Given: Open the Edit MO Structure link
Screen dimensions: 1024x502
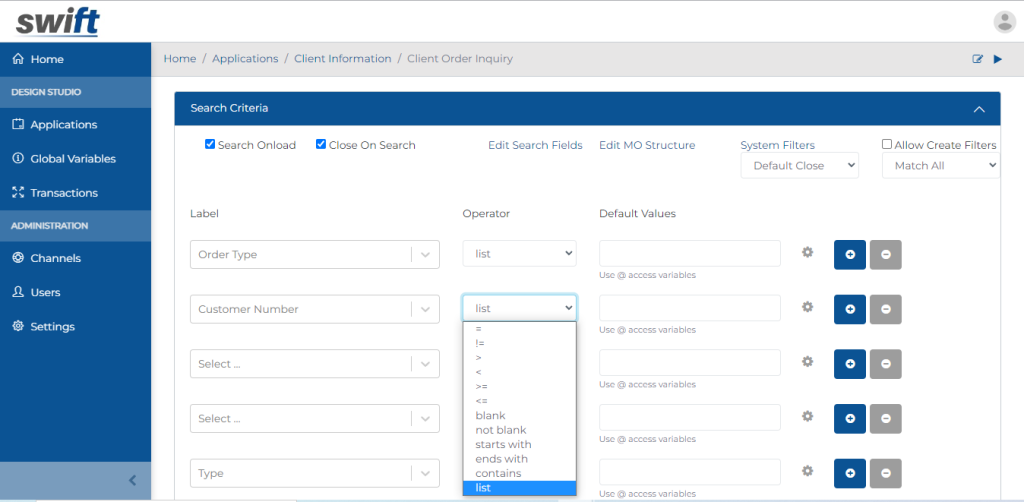Looking at the screenshot, I should pyautogui.click(x=647, y=145).
